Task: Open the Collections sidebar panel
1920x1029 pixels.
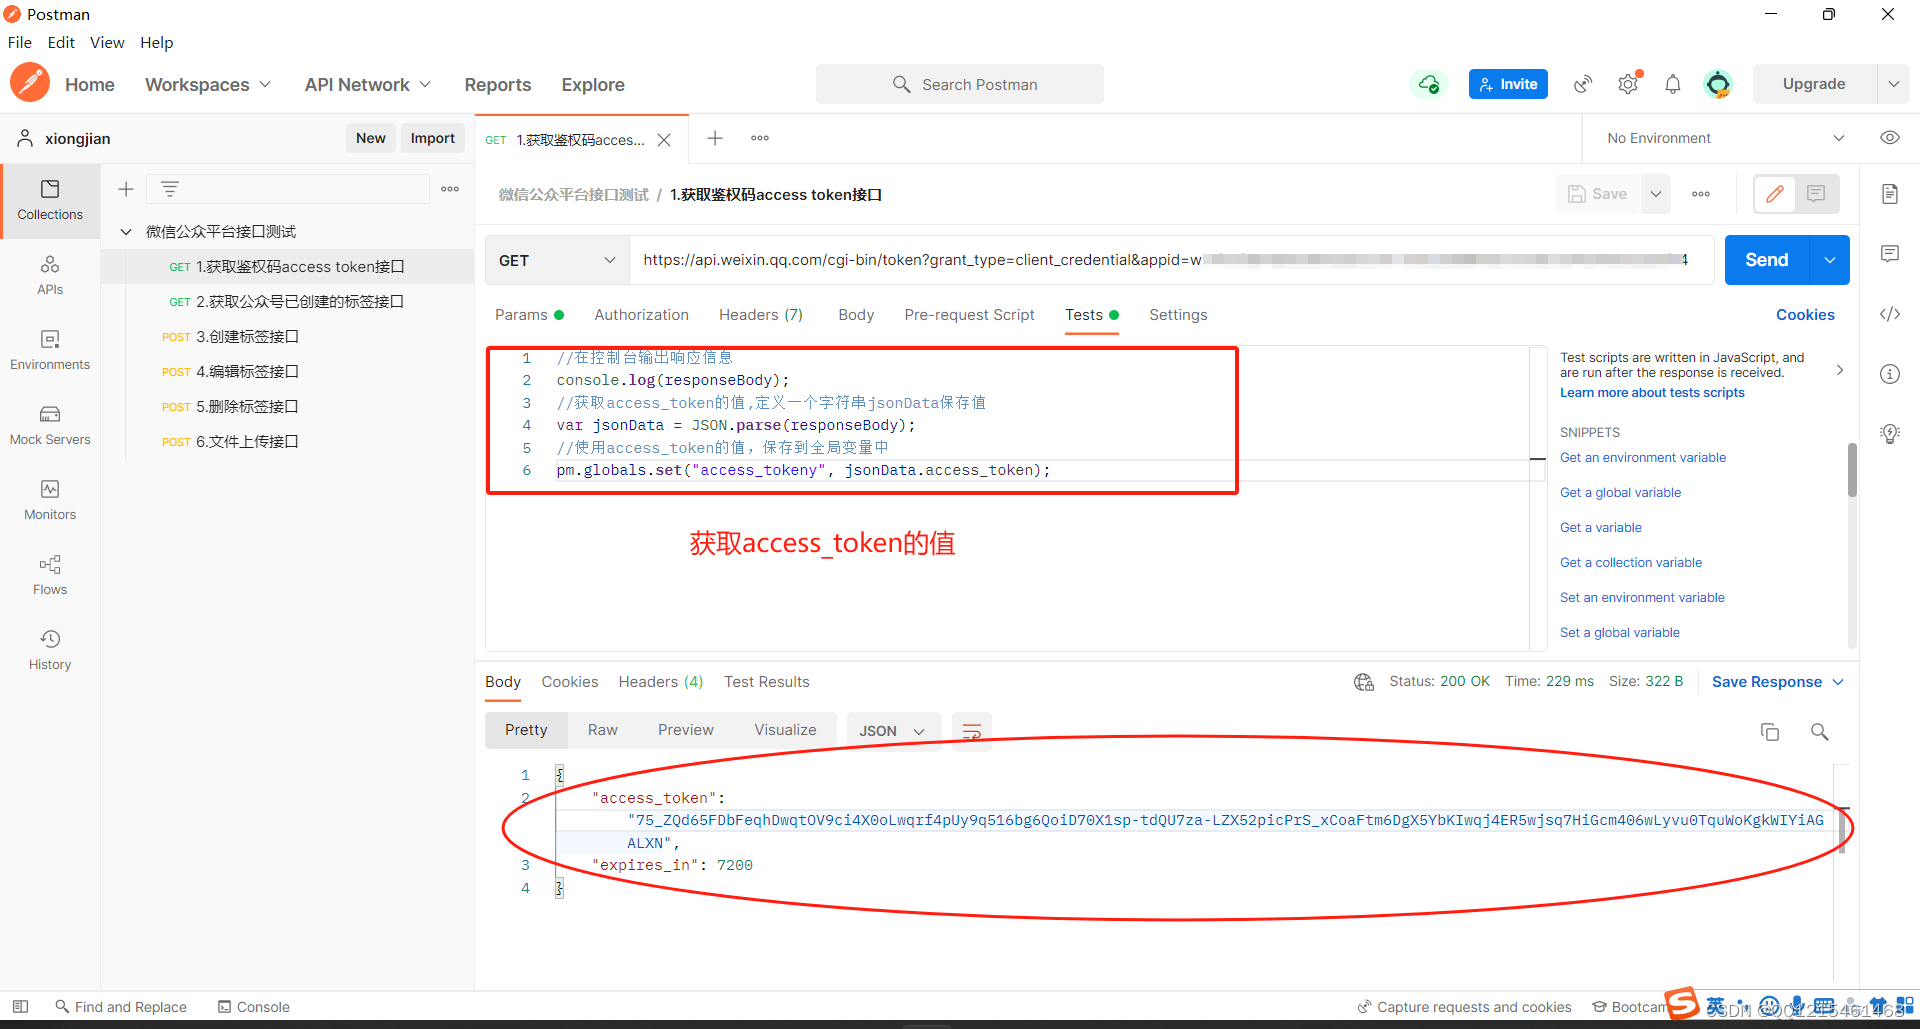Action: (x=50, y=201)
